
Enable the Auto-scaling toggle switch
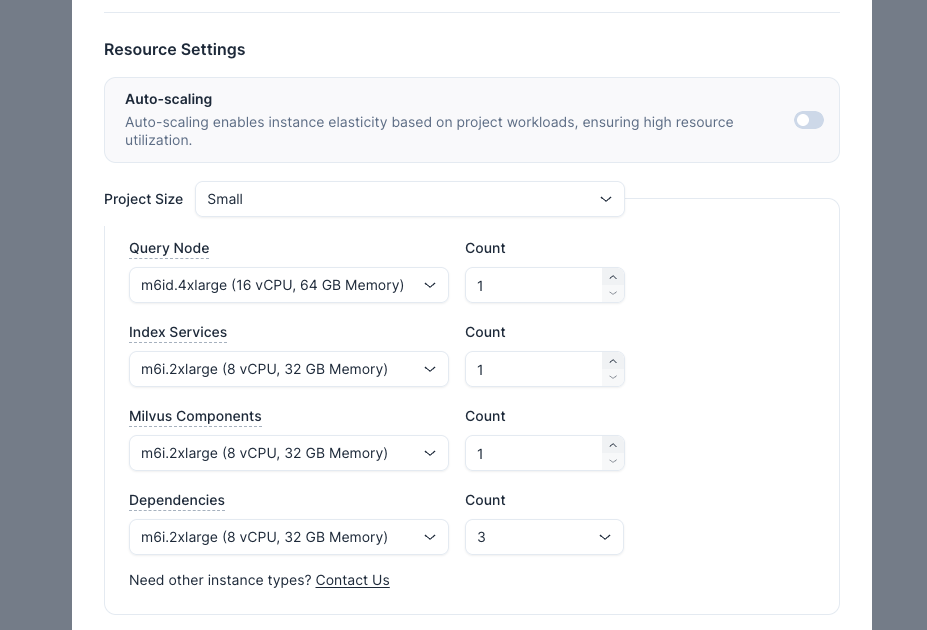808,120
